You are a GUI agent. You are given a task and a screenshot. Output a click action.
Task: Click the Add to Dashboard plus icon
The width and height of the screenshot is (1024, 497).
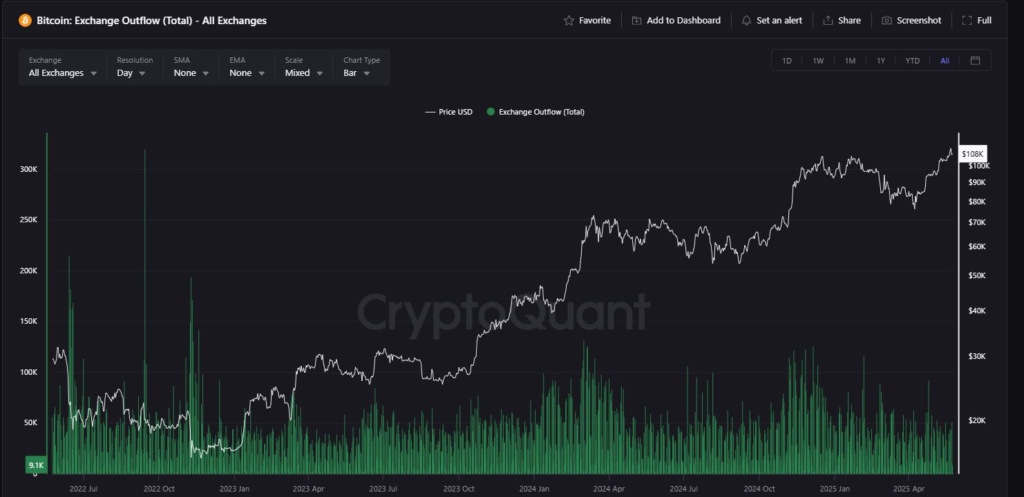[x=636, y=20]
